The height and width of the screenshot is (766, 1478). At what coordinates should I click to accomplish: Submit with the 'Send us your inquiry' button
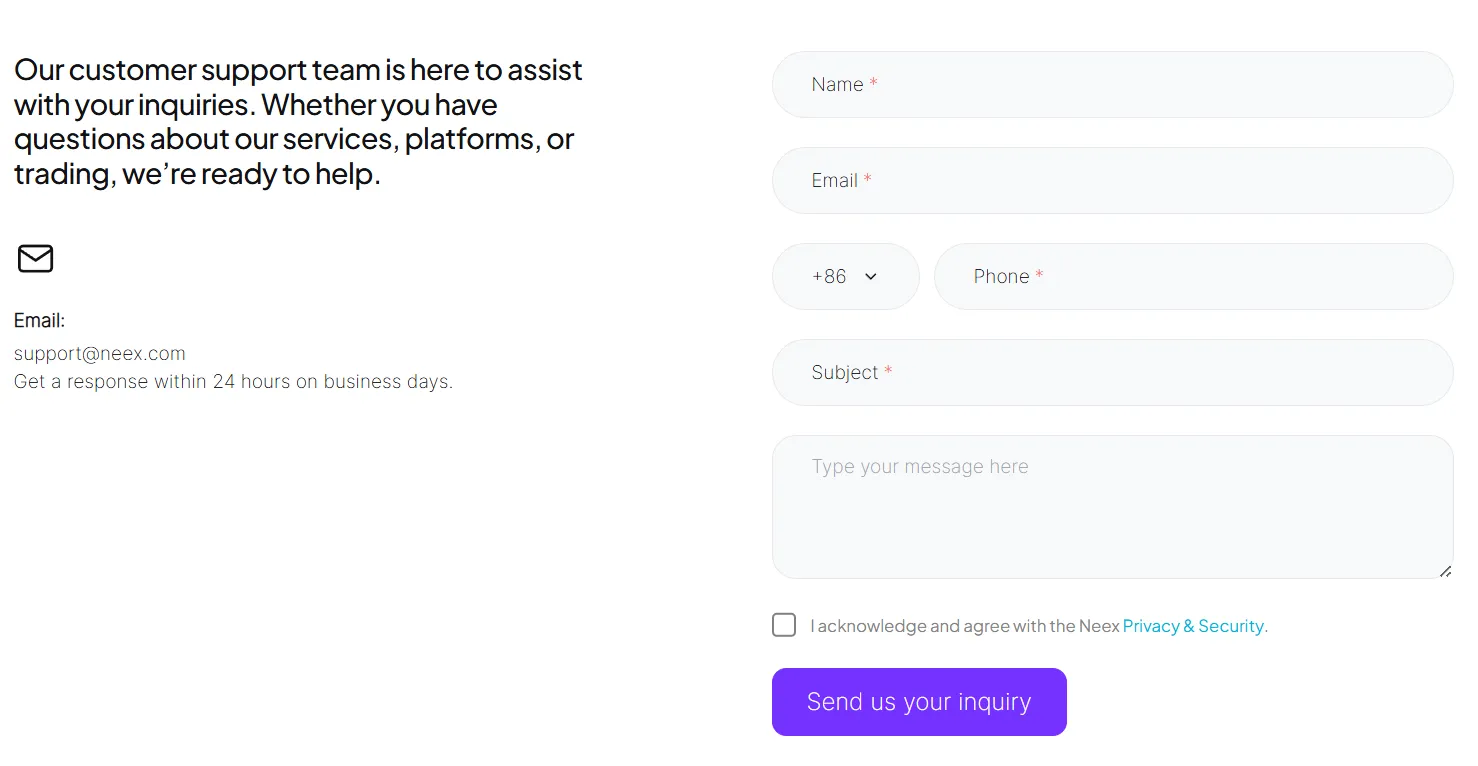click(919, 702)
